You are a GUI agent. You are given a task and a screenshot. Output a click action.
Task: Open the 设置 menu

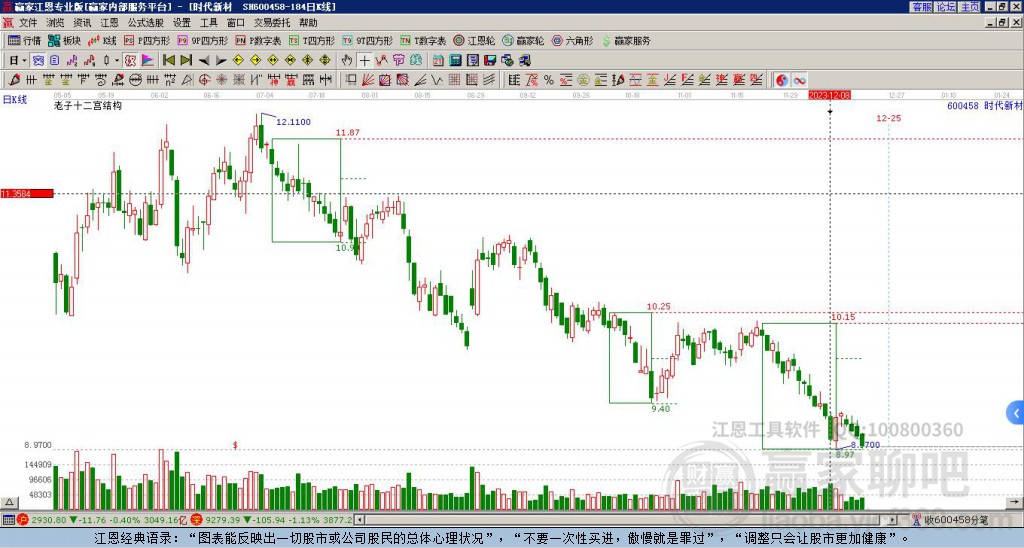click(182, 23)
